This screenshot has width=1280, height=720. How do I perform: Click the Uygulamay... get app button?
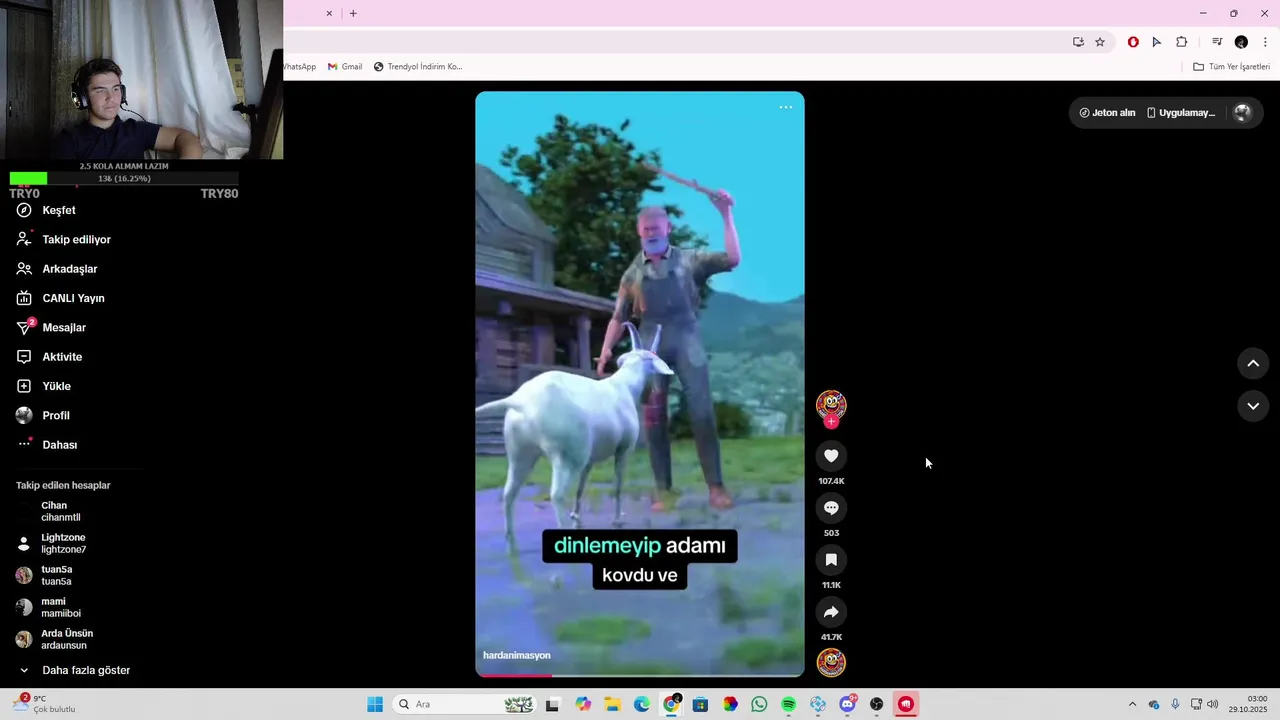coord(1181,113)
